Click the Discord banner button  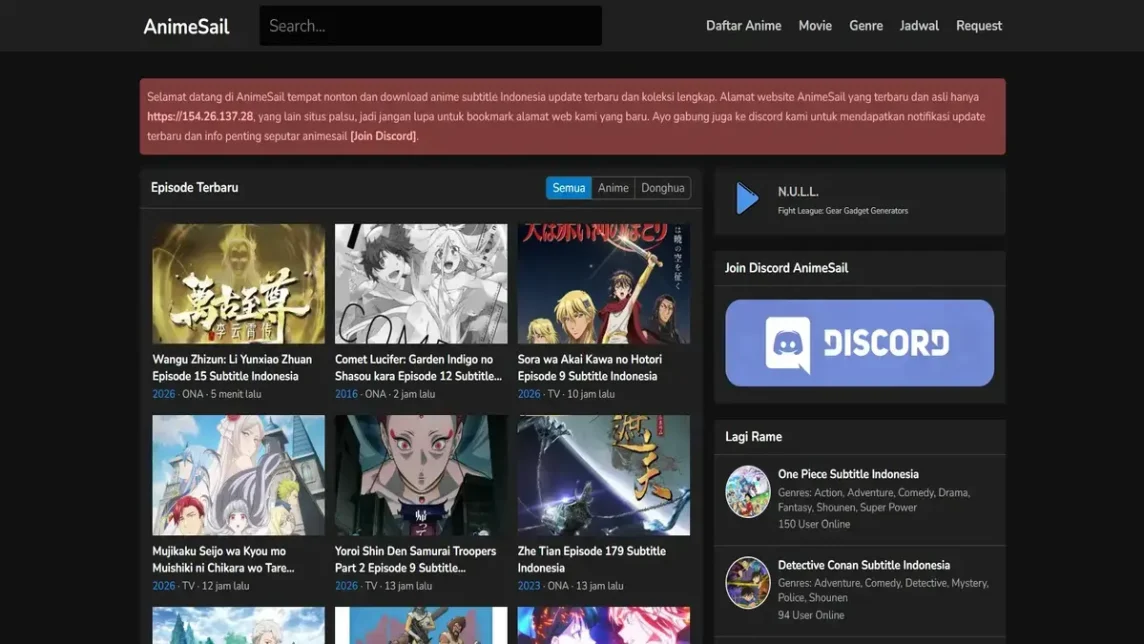click(859, 343)
